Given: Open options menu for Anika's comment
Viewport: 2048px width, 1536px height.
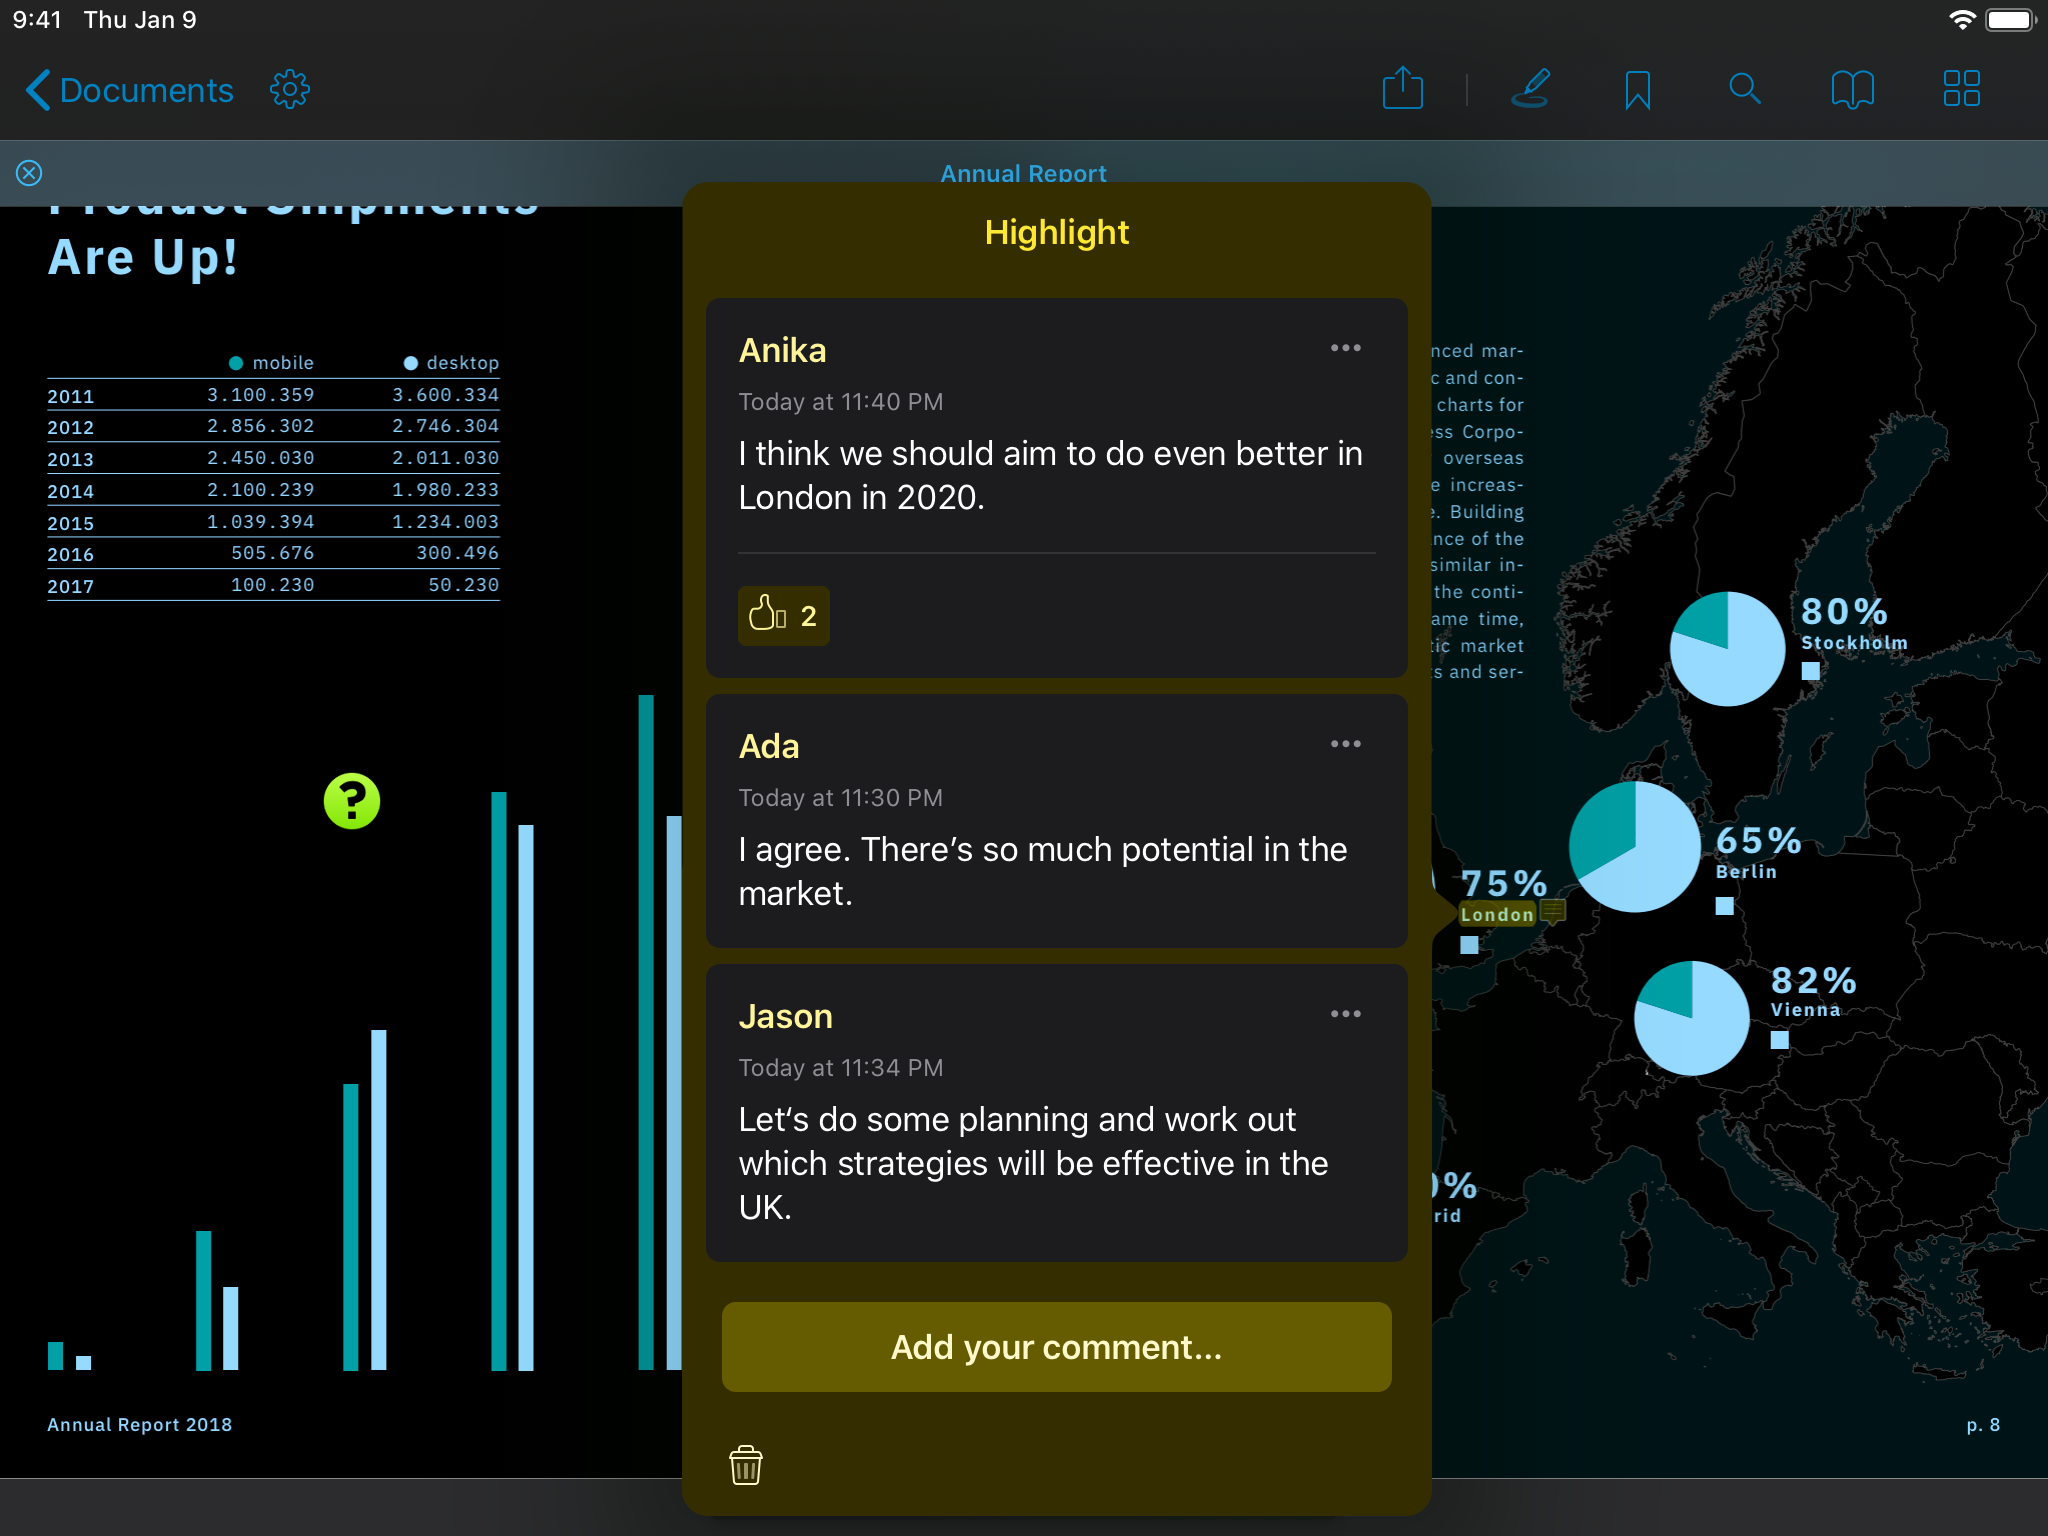Looking at the screenshot, I should tap(1345, 348).
